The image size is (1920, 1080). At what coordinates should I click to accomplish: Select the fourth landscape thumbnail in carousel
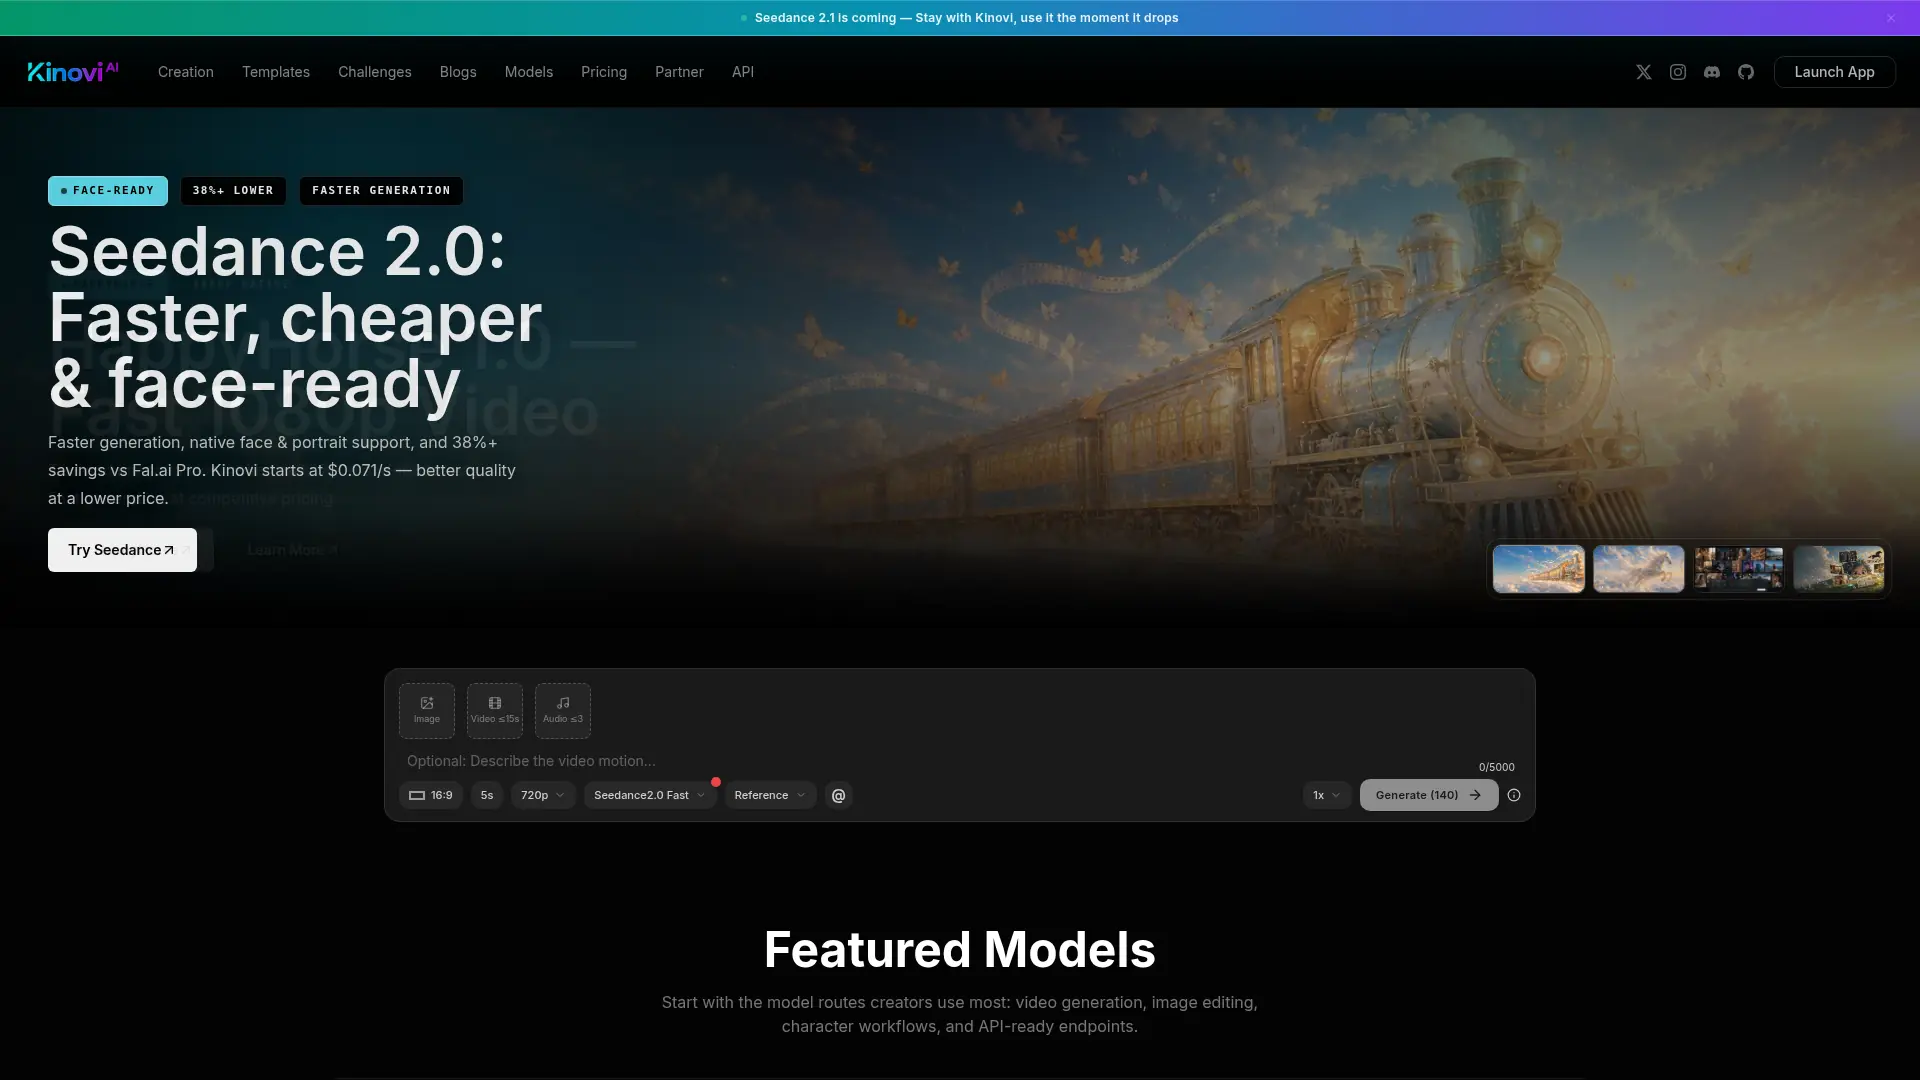click(x=1839, y=569)
